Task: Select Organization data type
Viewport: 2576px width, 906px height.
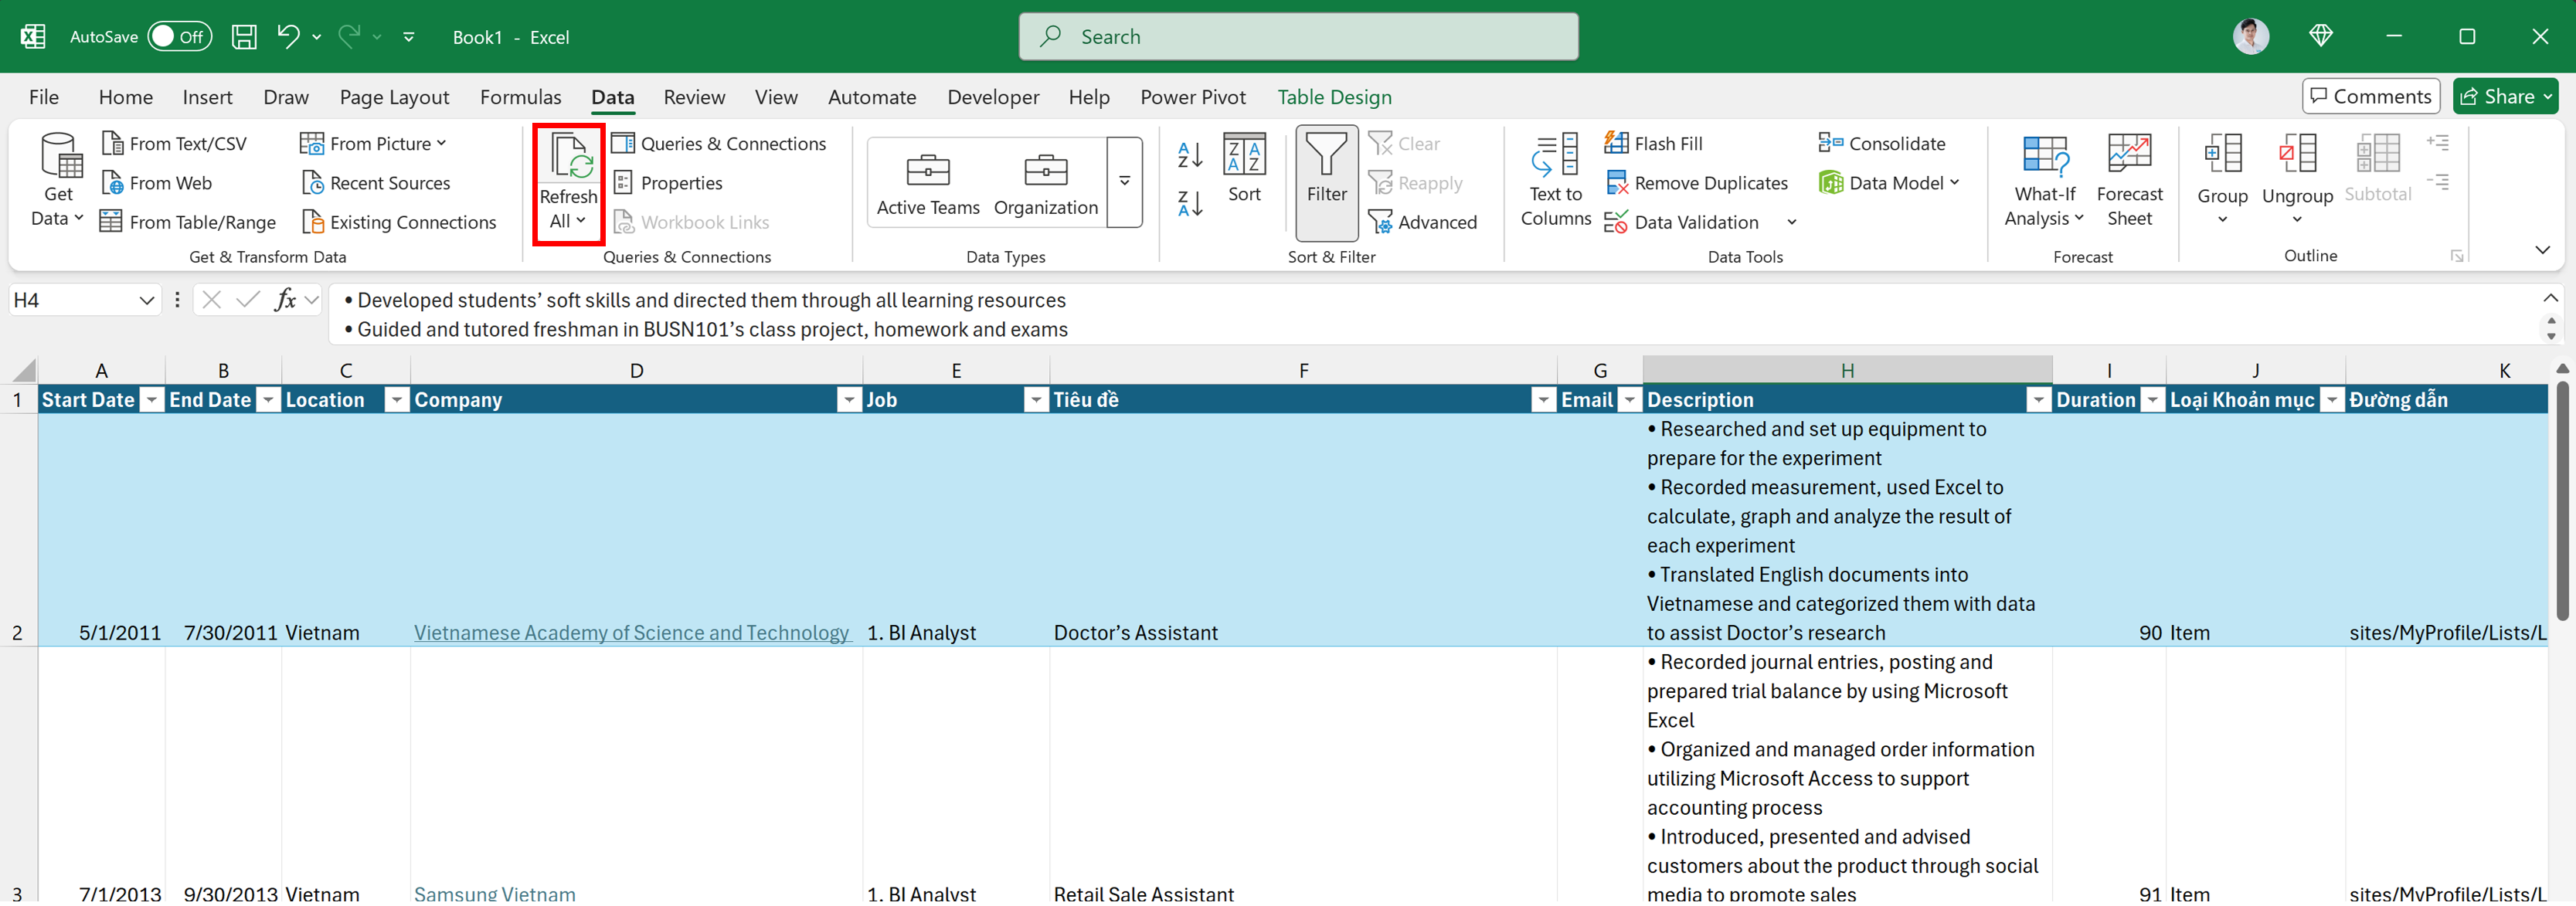Action: click(x=1045, y=184)
